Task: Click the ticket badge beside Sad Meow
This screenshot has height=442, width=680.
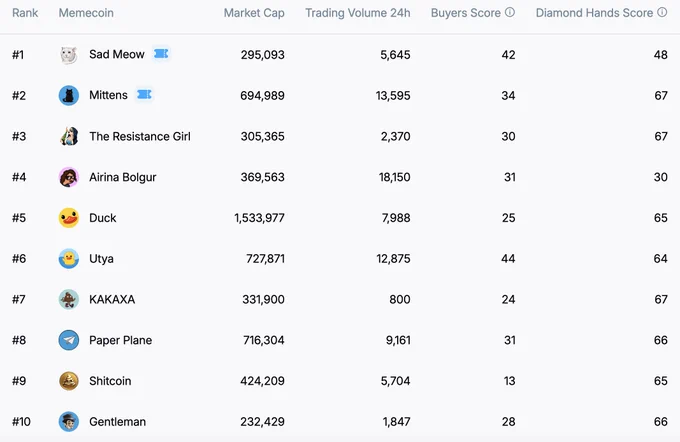Action: (161, 54)
